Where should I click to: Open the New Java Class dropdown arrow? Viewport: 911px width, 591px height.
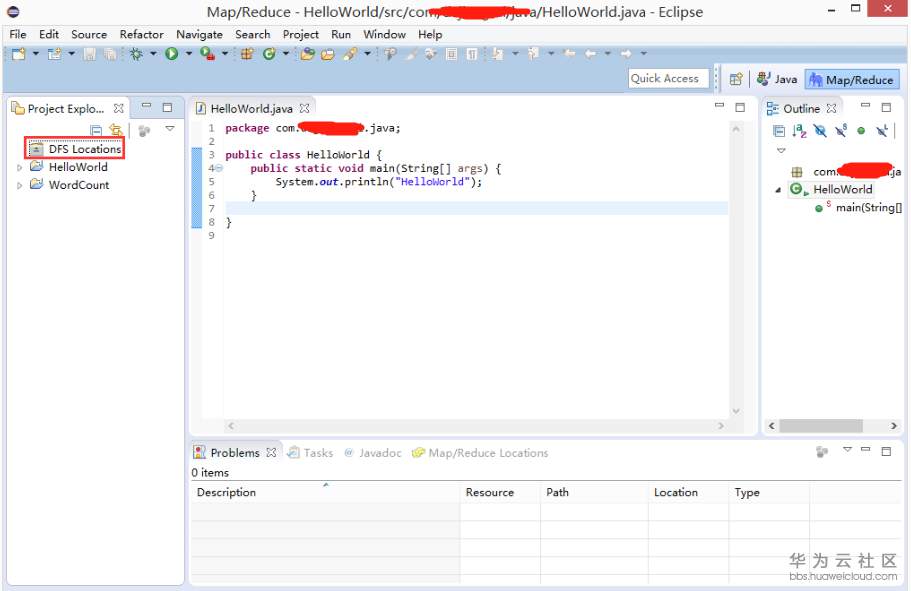286,53
